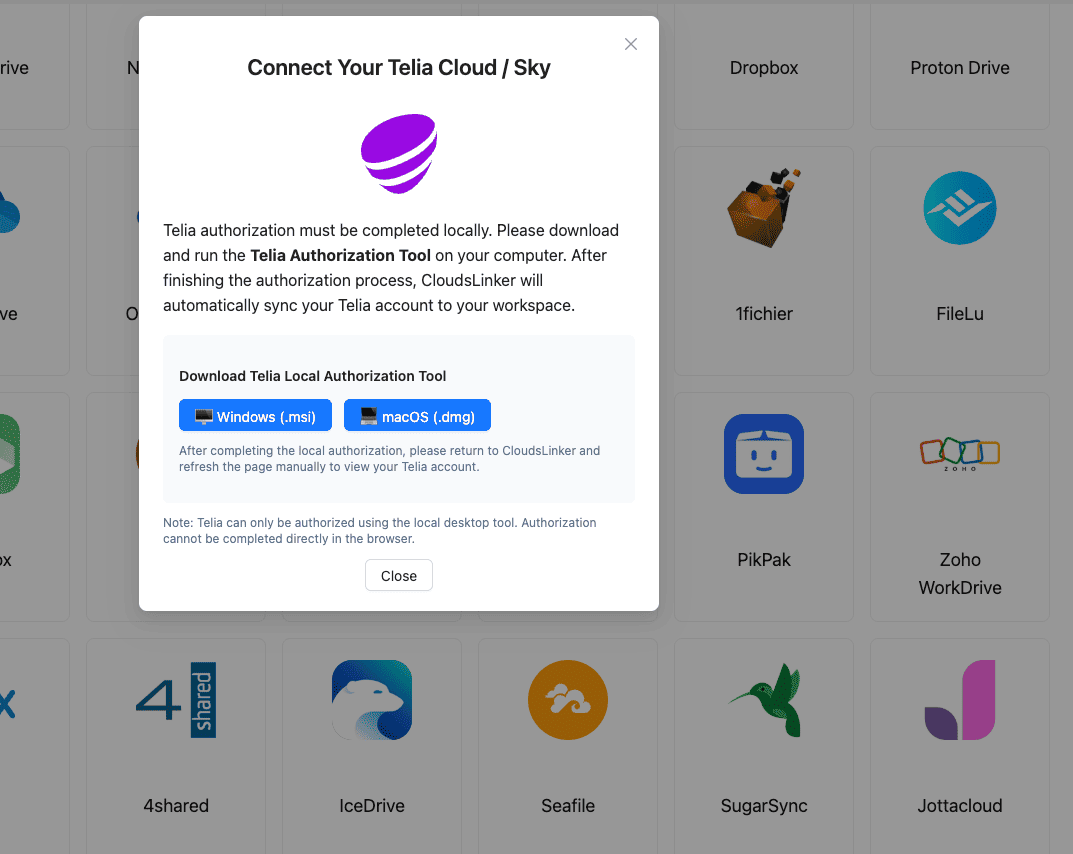The width and height of the screenshot is (1073, 854).
Task: Download the Windows (.msi) authorization tool
Action: [x=255, y=415]
